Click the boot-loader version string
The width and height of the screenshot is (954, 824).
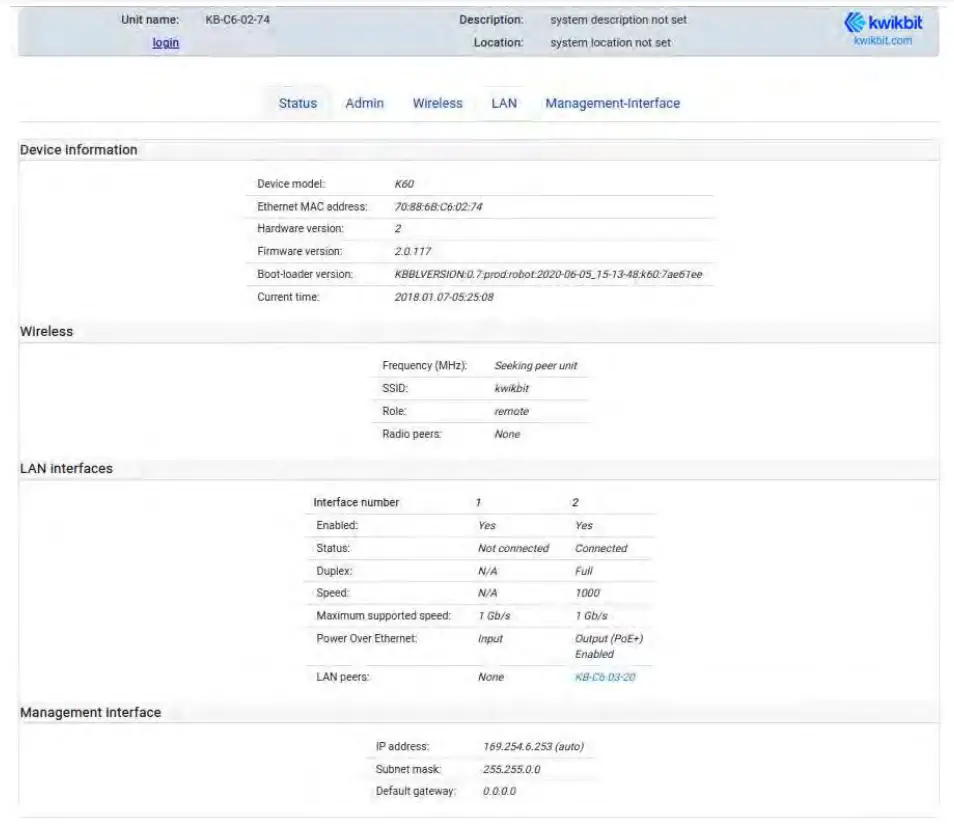(x=548, y=274)
